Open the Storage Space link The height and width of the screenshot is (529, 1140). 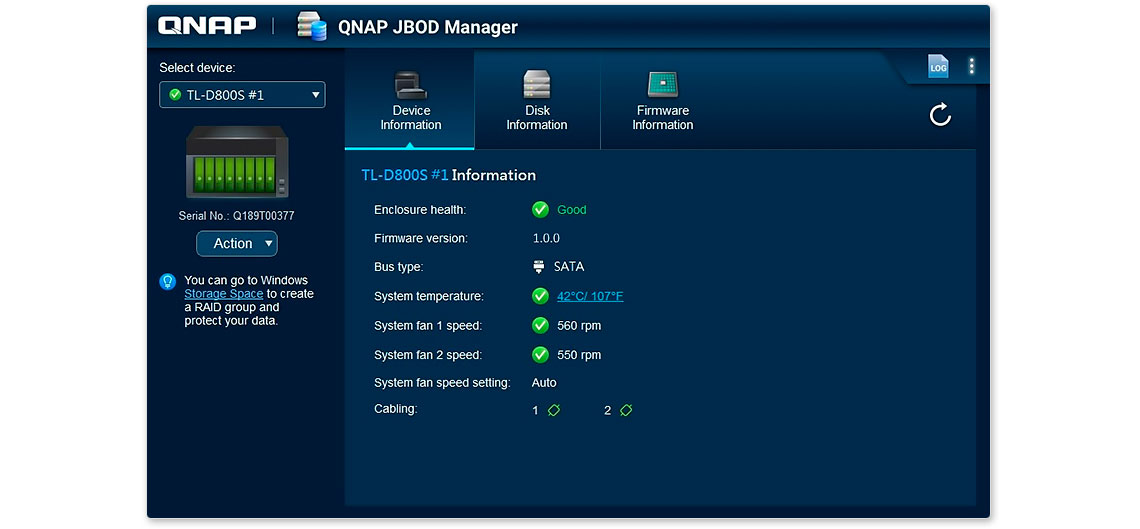[223, 294]
